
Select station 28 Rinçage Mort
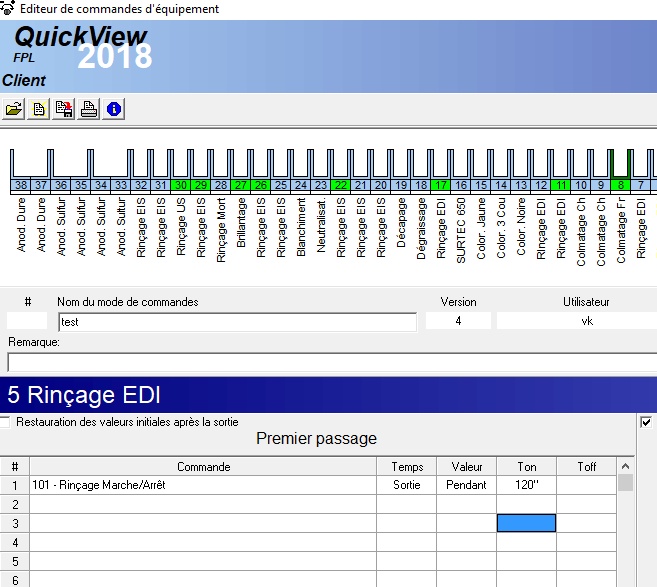[221, 185]
